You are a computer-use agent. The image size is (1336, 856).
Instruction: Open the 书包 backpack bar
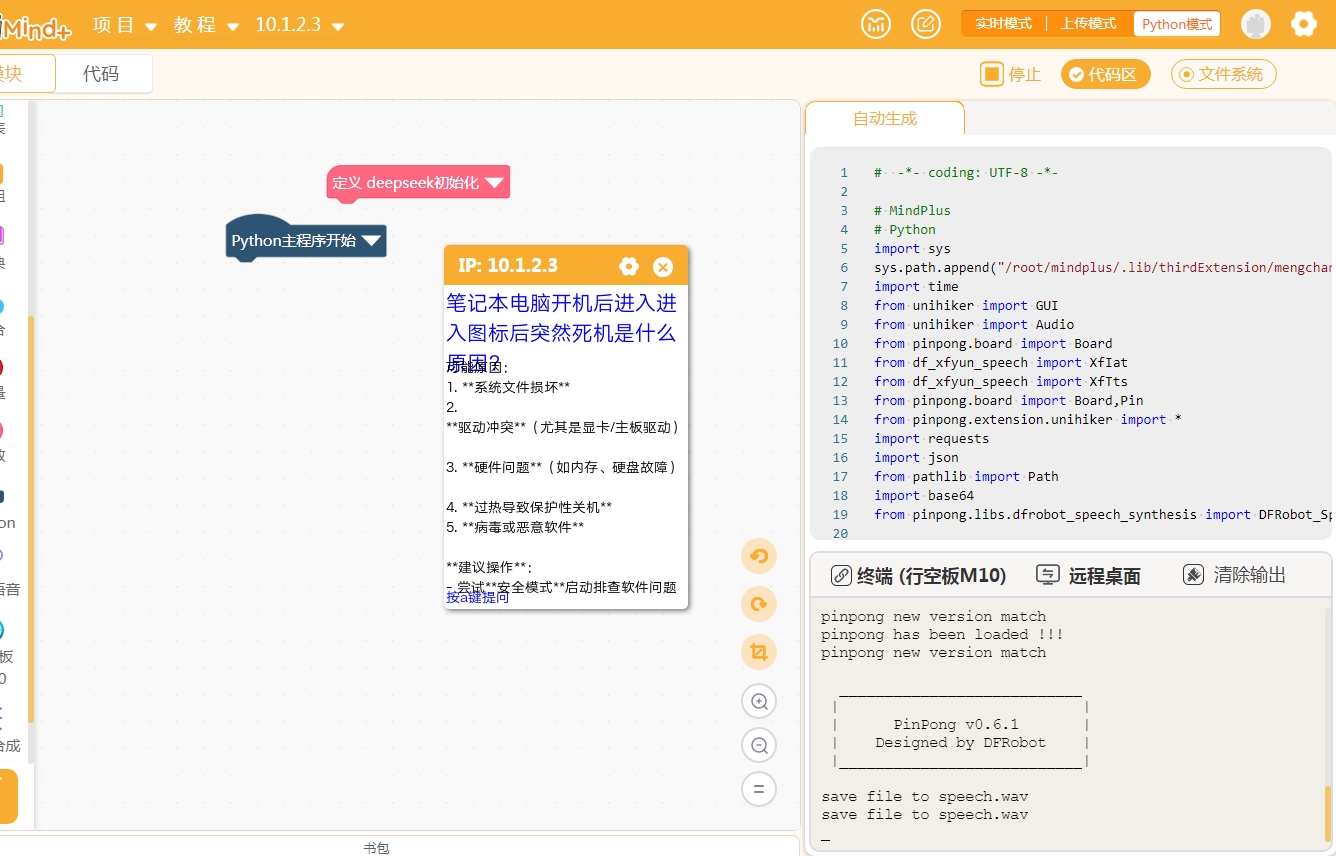pos(376,848)
